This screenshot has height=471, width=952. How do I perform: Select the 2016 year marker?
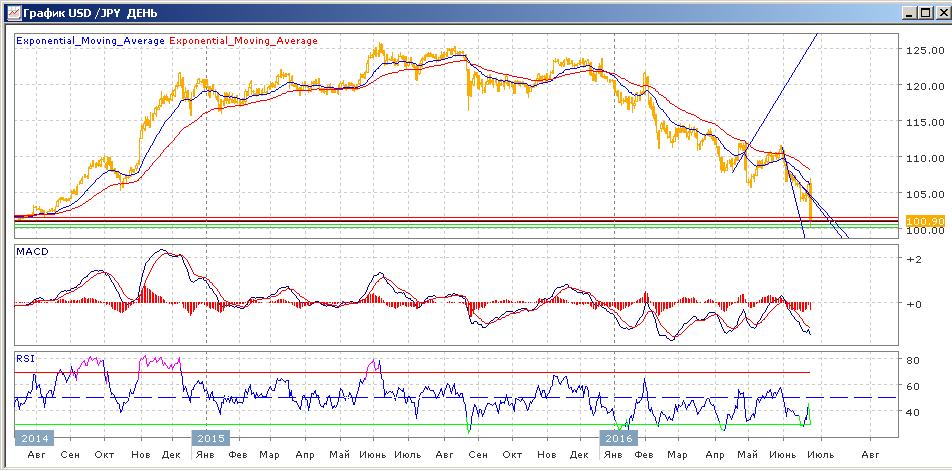[x=619, y=438]
